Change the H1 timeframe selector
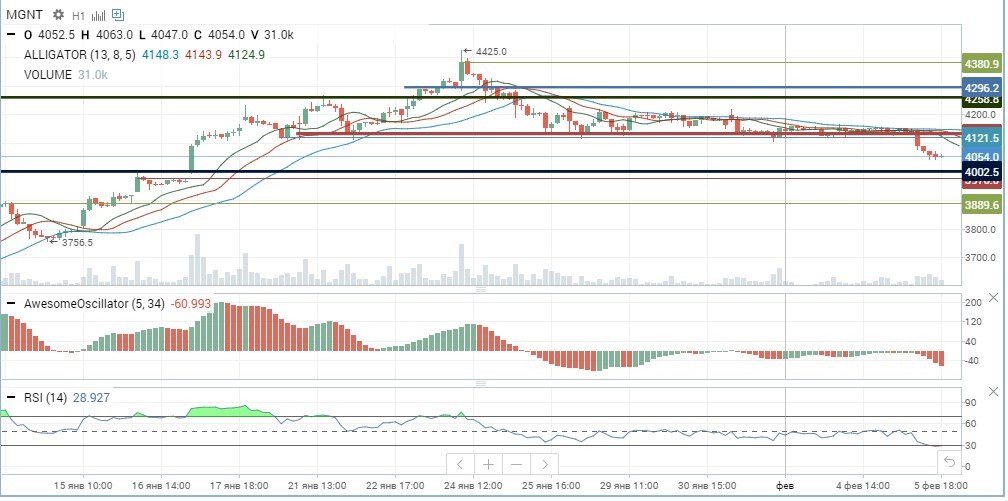Screen dimensions: 1008x501 (x=78, y=15)
